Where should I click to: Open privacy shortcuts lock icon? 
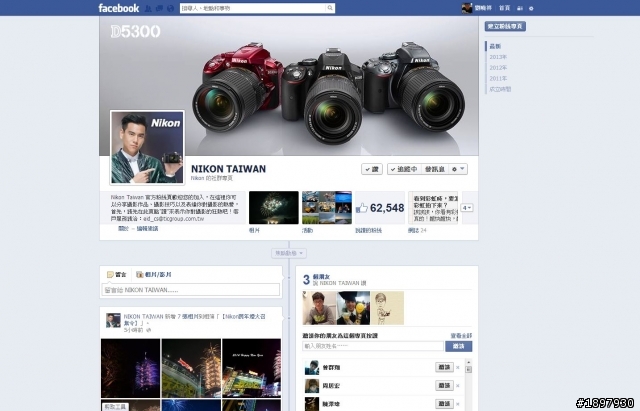[520, 8]
